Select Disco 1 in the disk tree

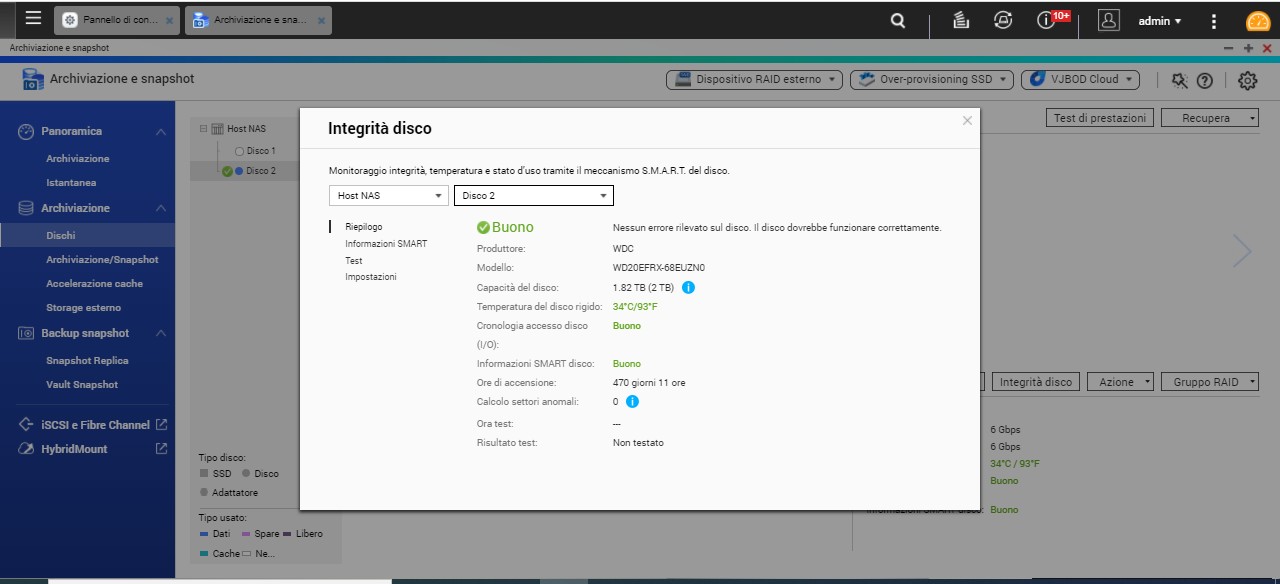coord(260,151)
